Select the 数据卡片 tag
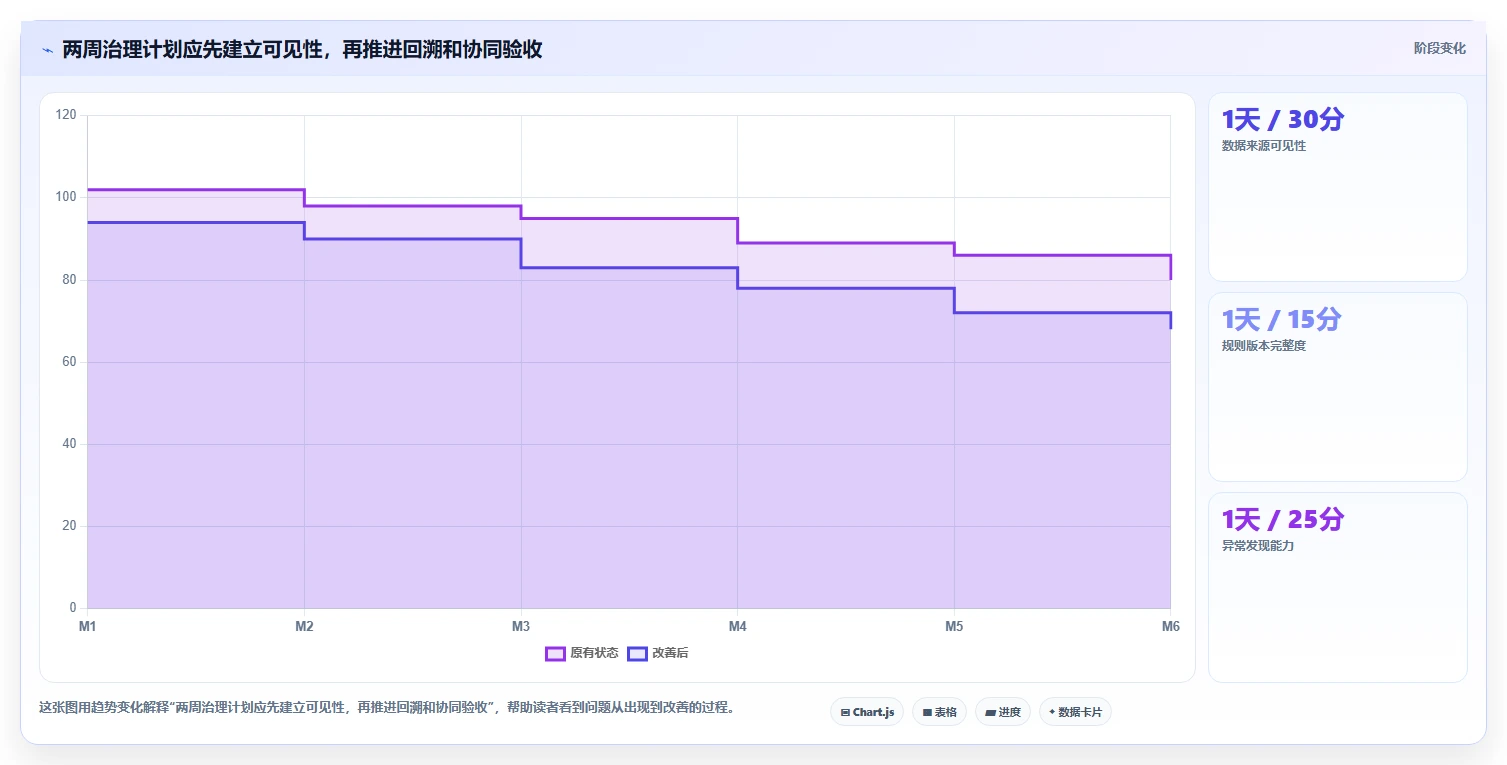The width and height of the screenshot is (1507, 765). click(1075, 712)
